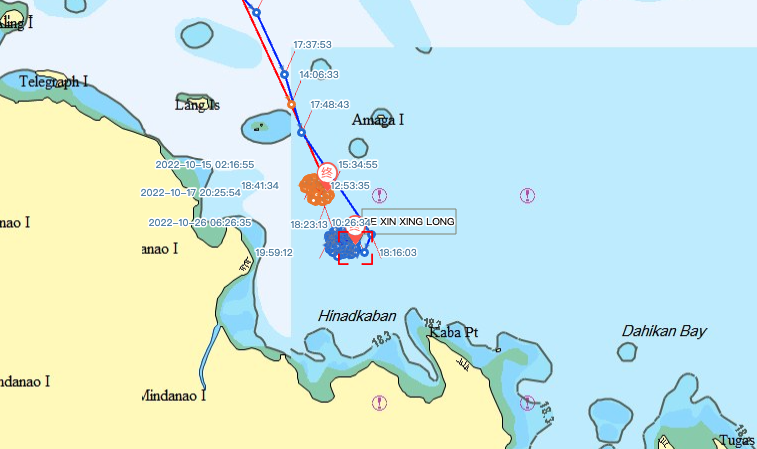Click the Dahikan Bay map label
The width and height of the screenshot is (757, 449).
[x=664, y=331]
